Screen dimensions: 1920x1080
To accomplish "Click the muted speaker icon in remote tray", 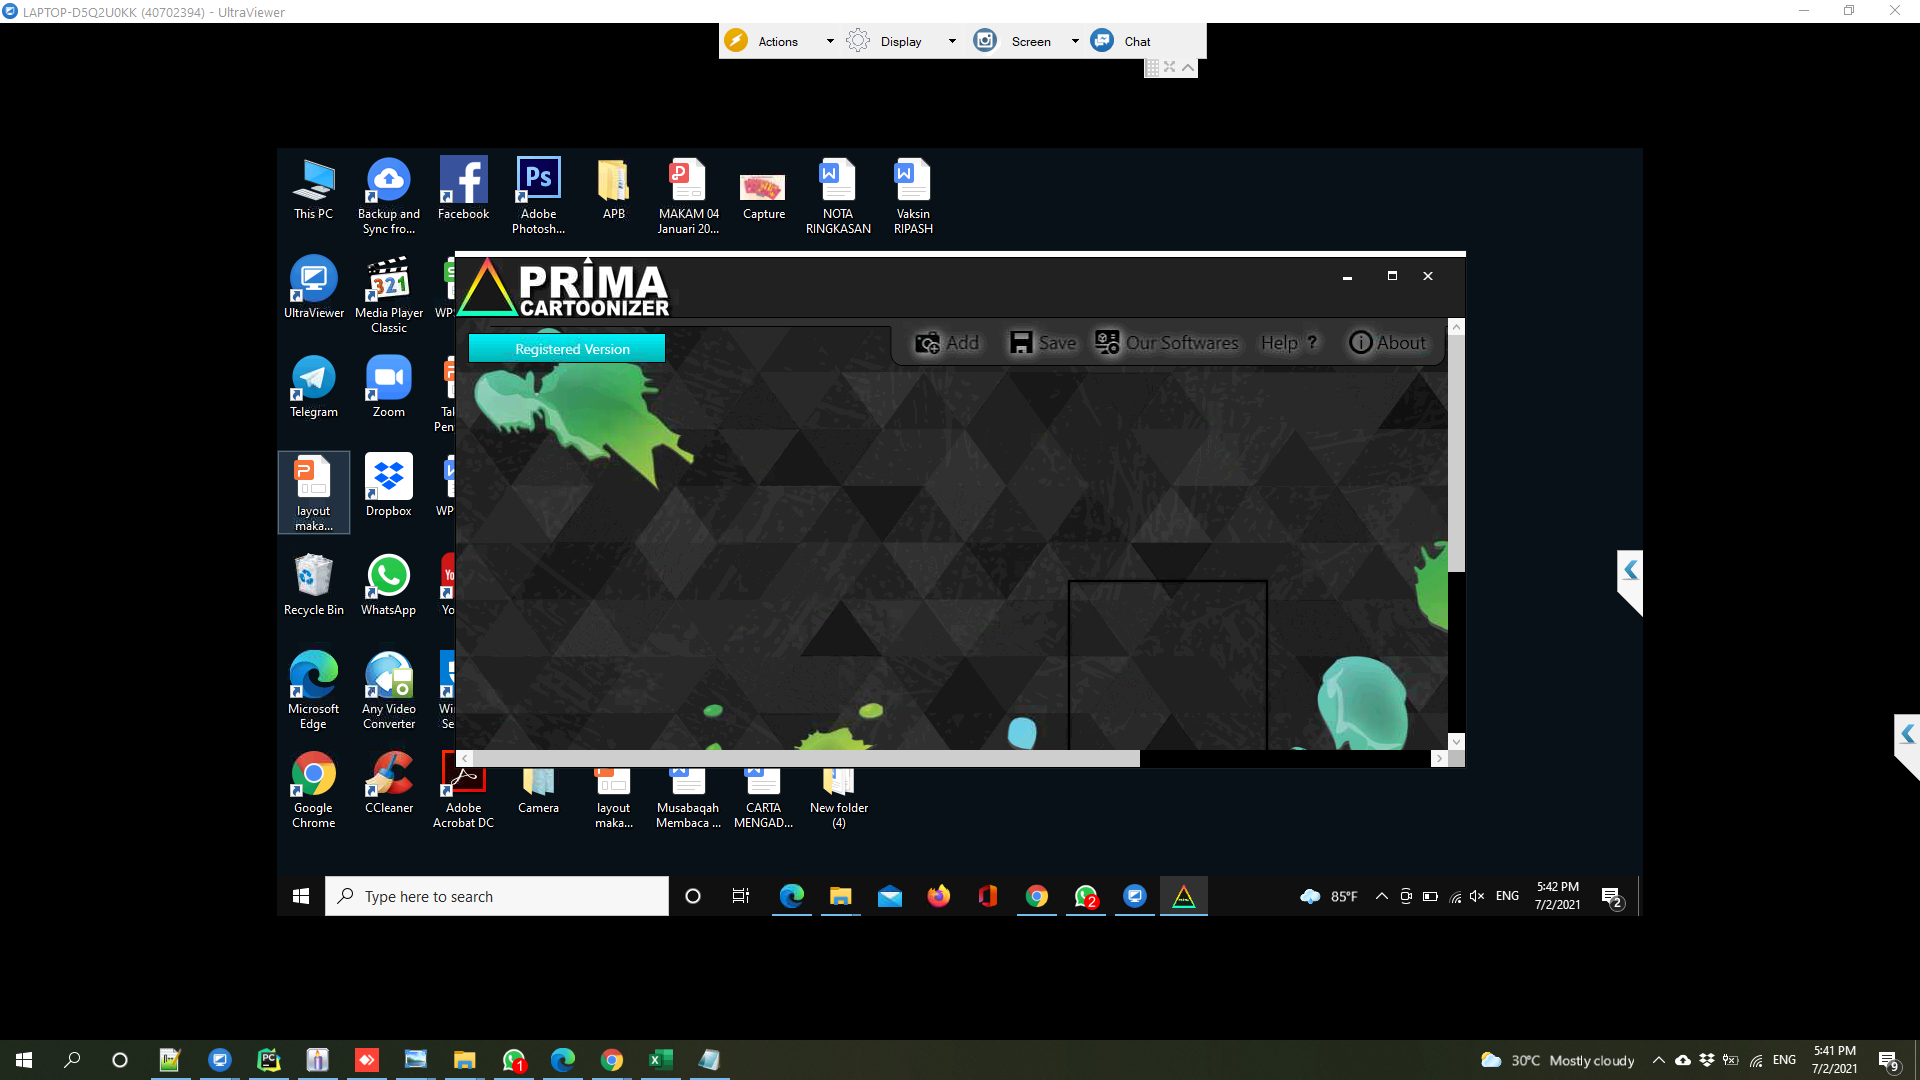I will (1477, 896).
